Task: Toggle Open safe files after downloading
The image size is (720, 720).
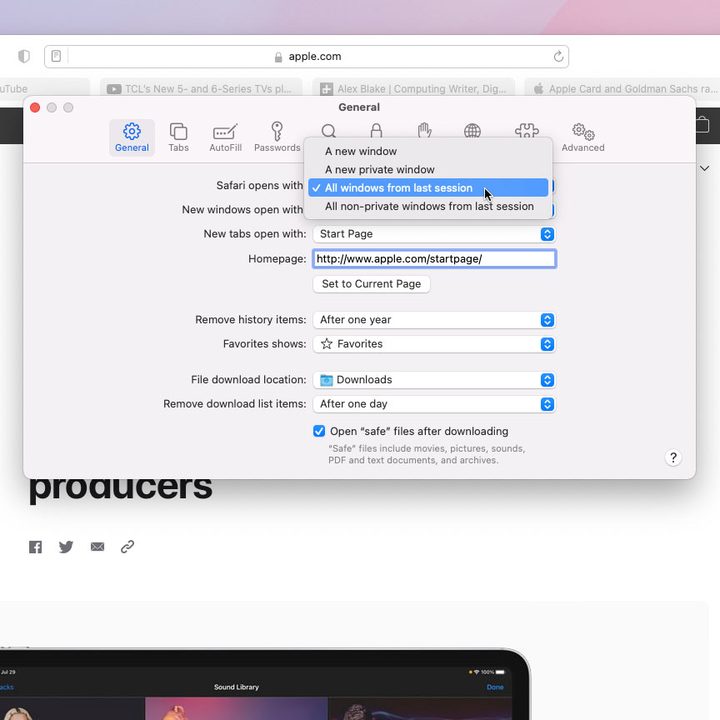Action: [x=319, y=431]
